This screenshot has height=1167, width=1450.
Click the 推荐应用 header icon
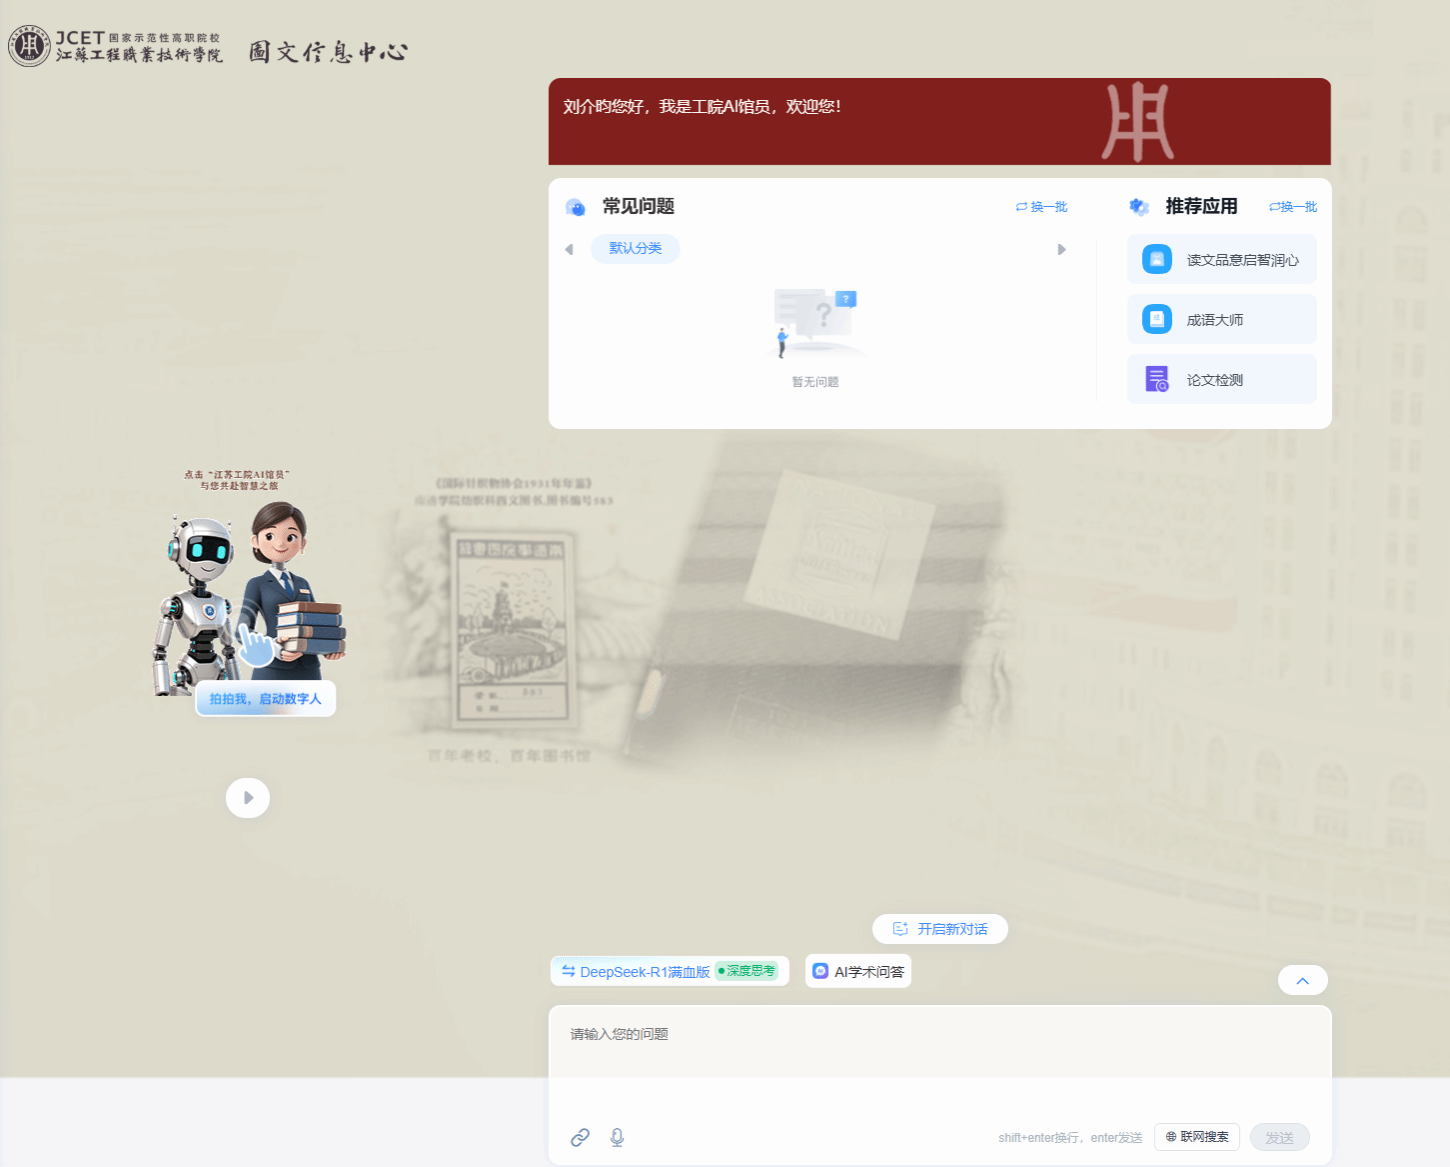(1139, 207)
